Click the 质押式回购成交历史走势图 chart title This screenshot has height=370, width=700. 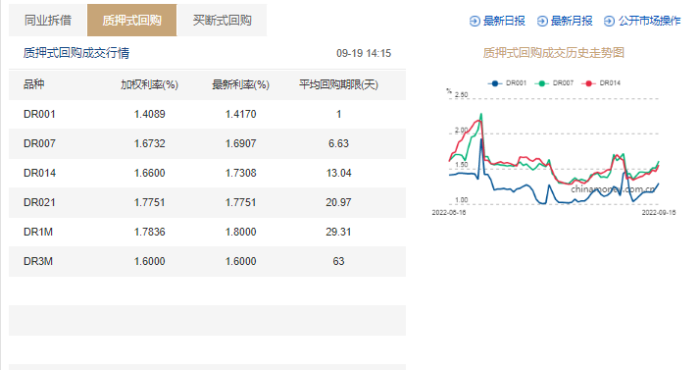(554, 53)
